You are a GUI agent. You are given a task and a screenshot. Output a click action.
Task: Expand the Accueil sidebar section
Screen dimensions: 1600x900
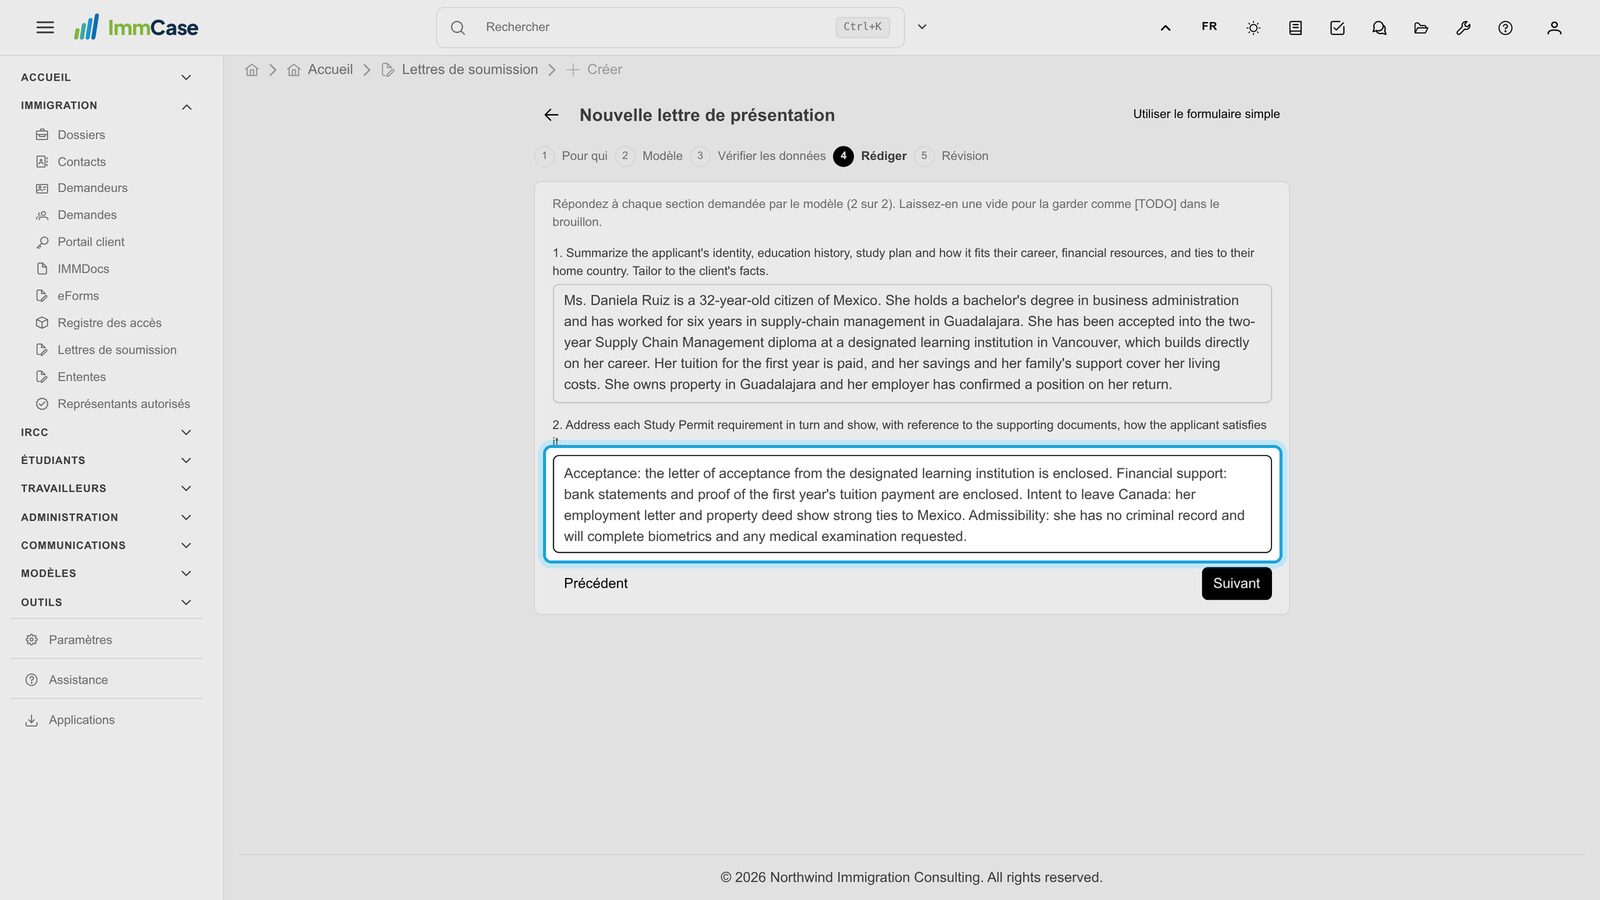(107, 77)
